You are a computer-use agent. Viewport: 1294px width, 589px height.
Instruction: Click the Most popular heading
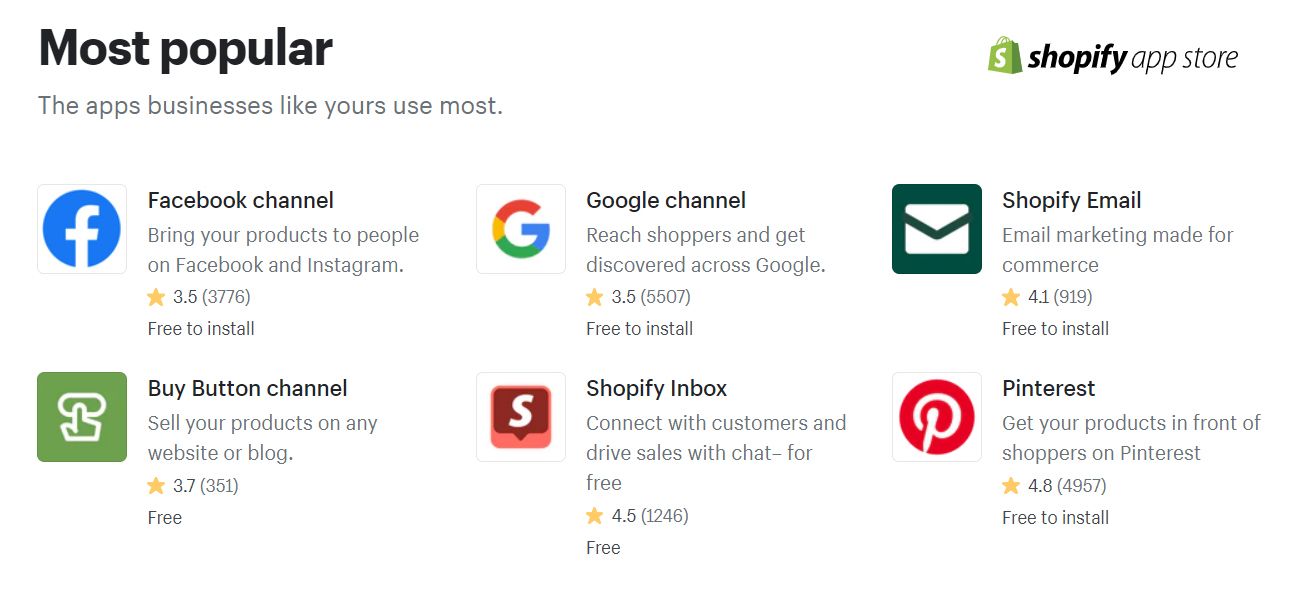click(x=185, y=47)
